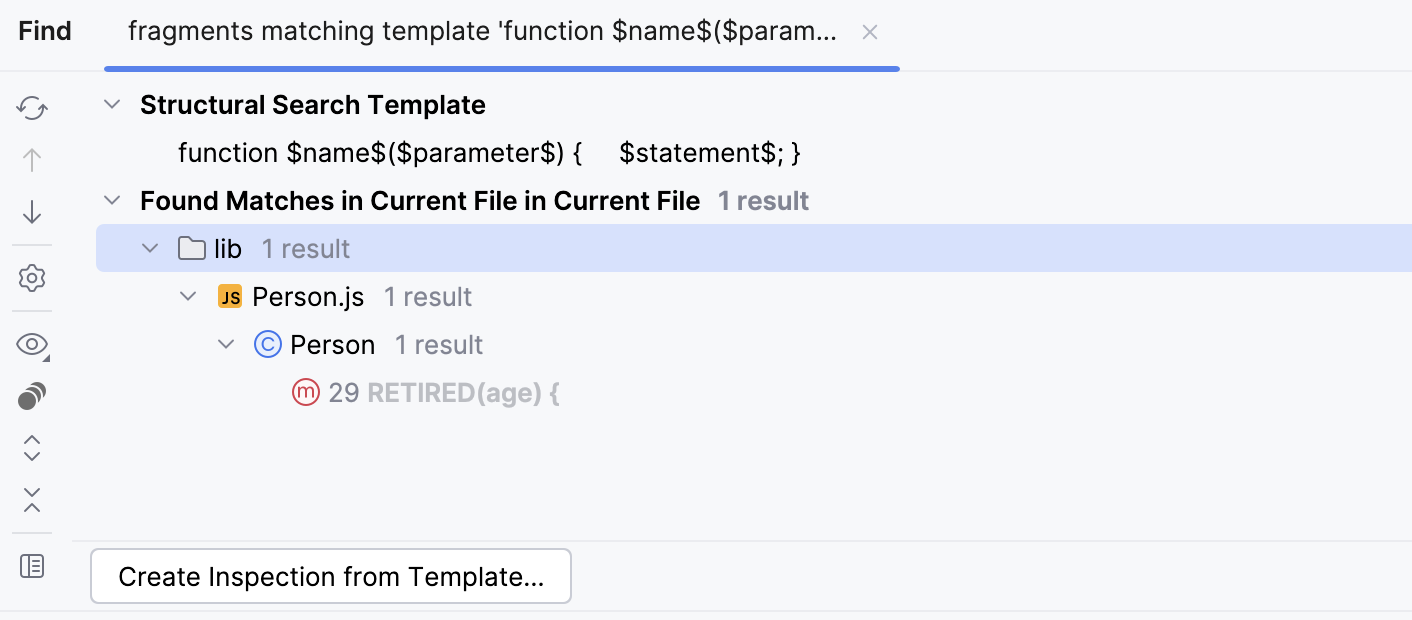Click the Create Inspection from Template button
The height and width of the screenshot is (620, 1412).
(x=331, y=577)
